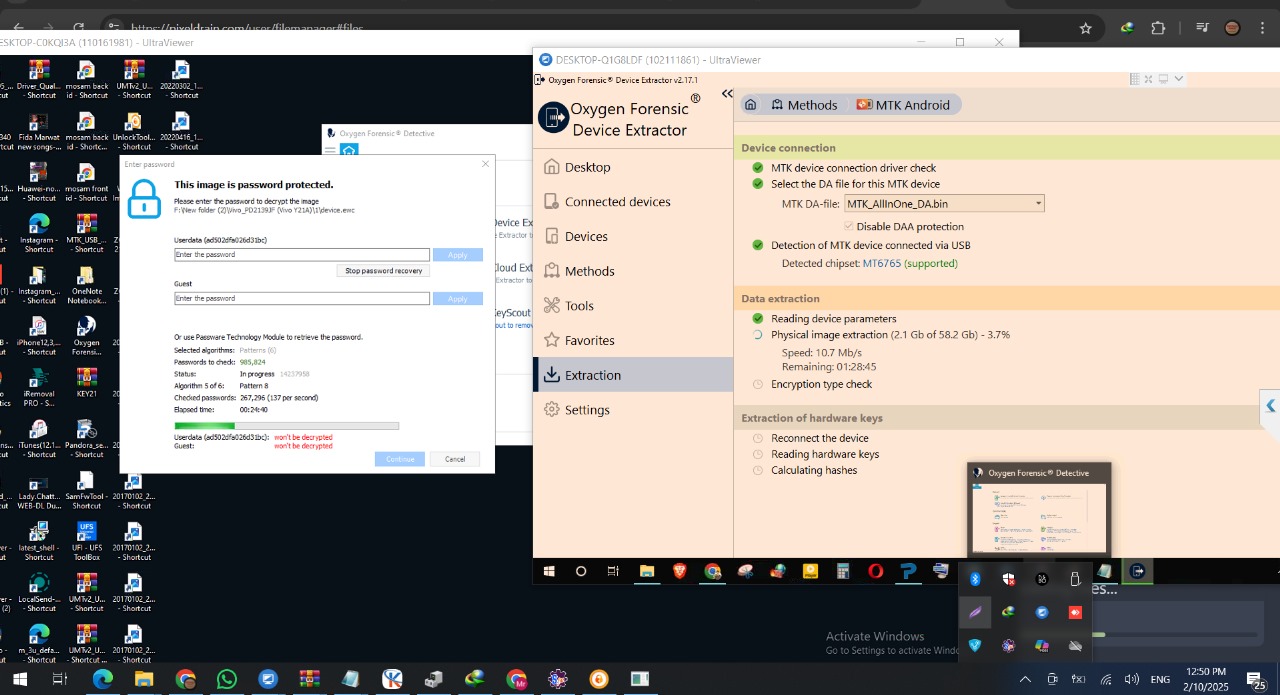Open Brave browser in the remote taskbar
This screenshot has width=1280, height=695.
pos(680,572)
